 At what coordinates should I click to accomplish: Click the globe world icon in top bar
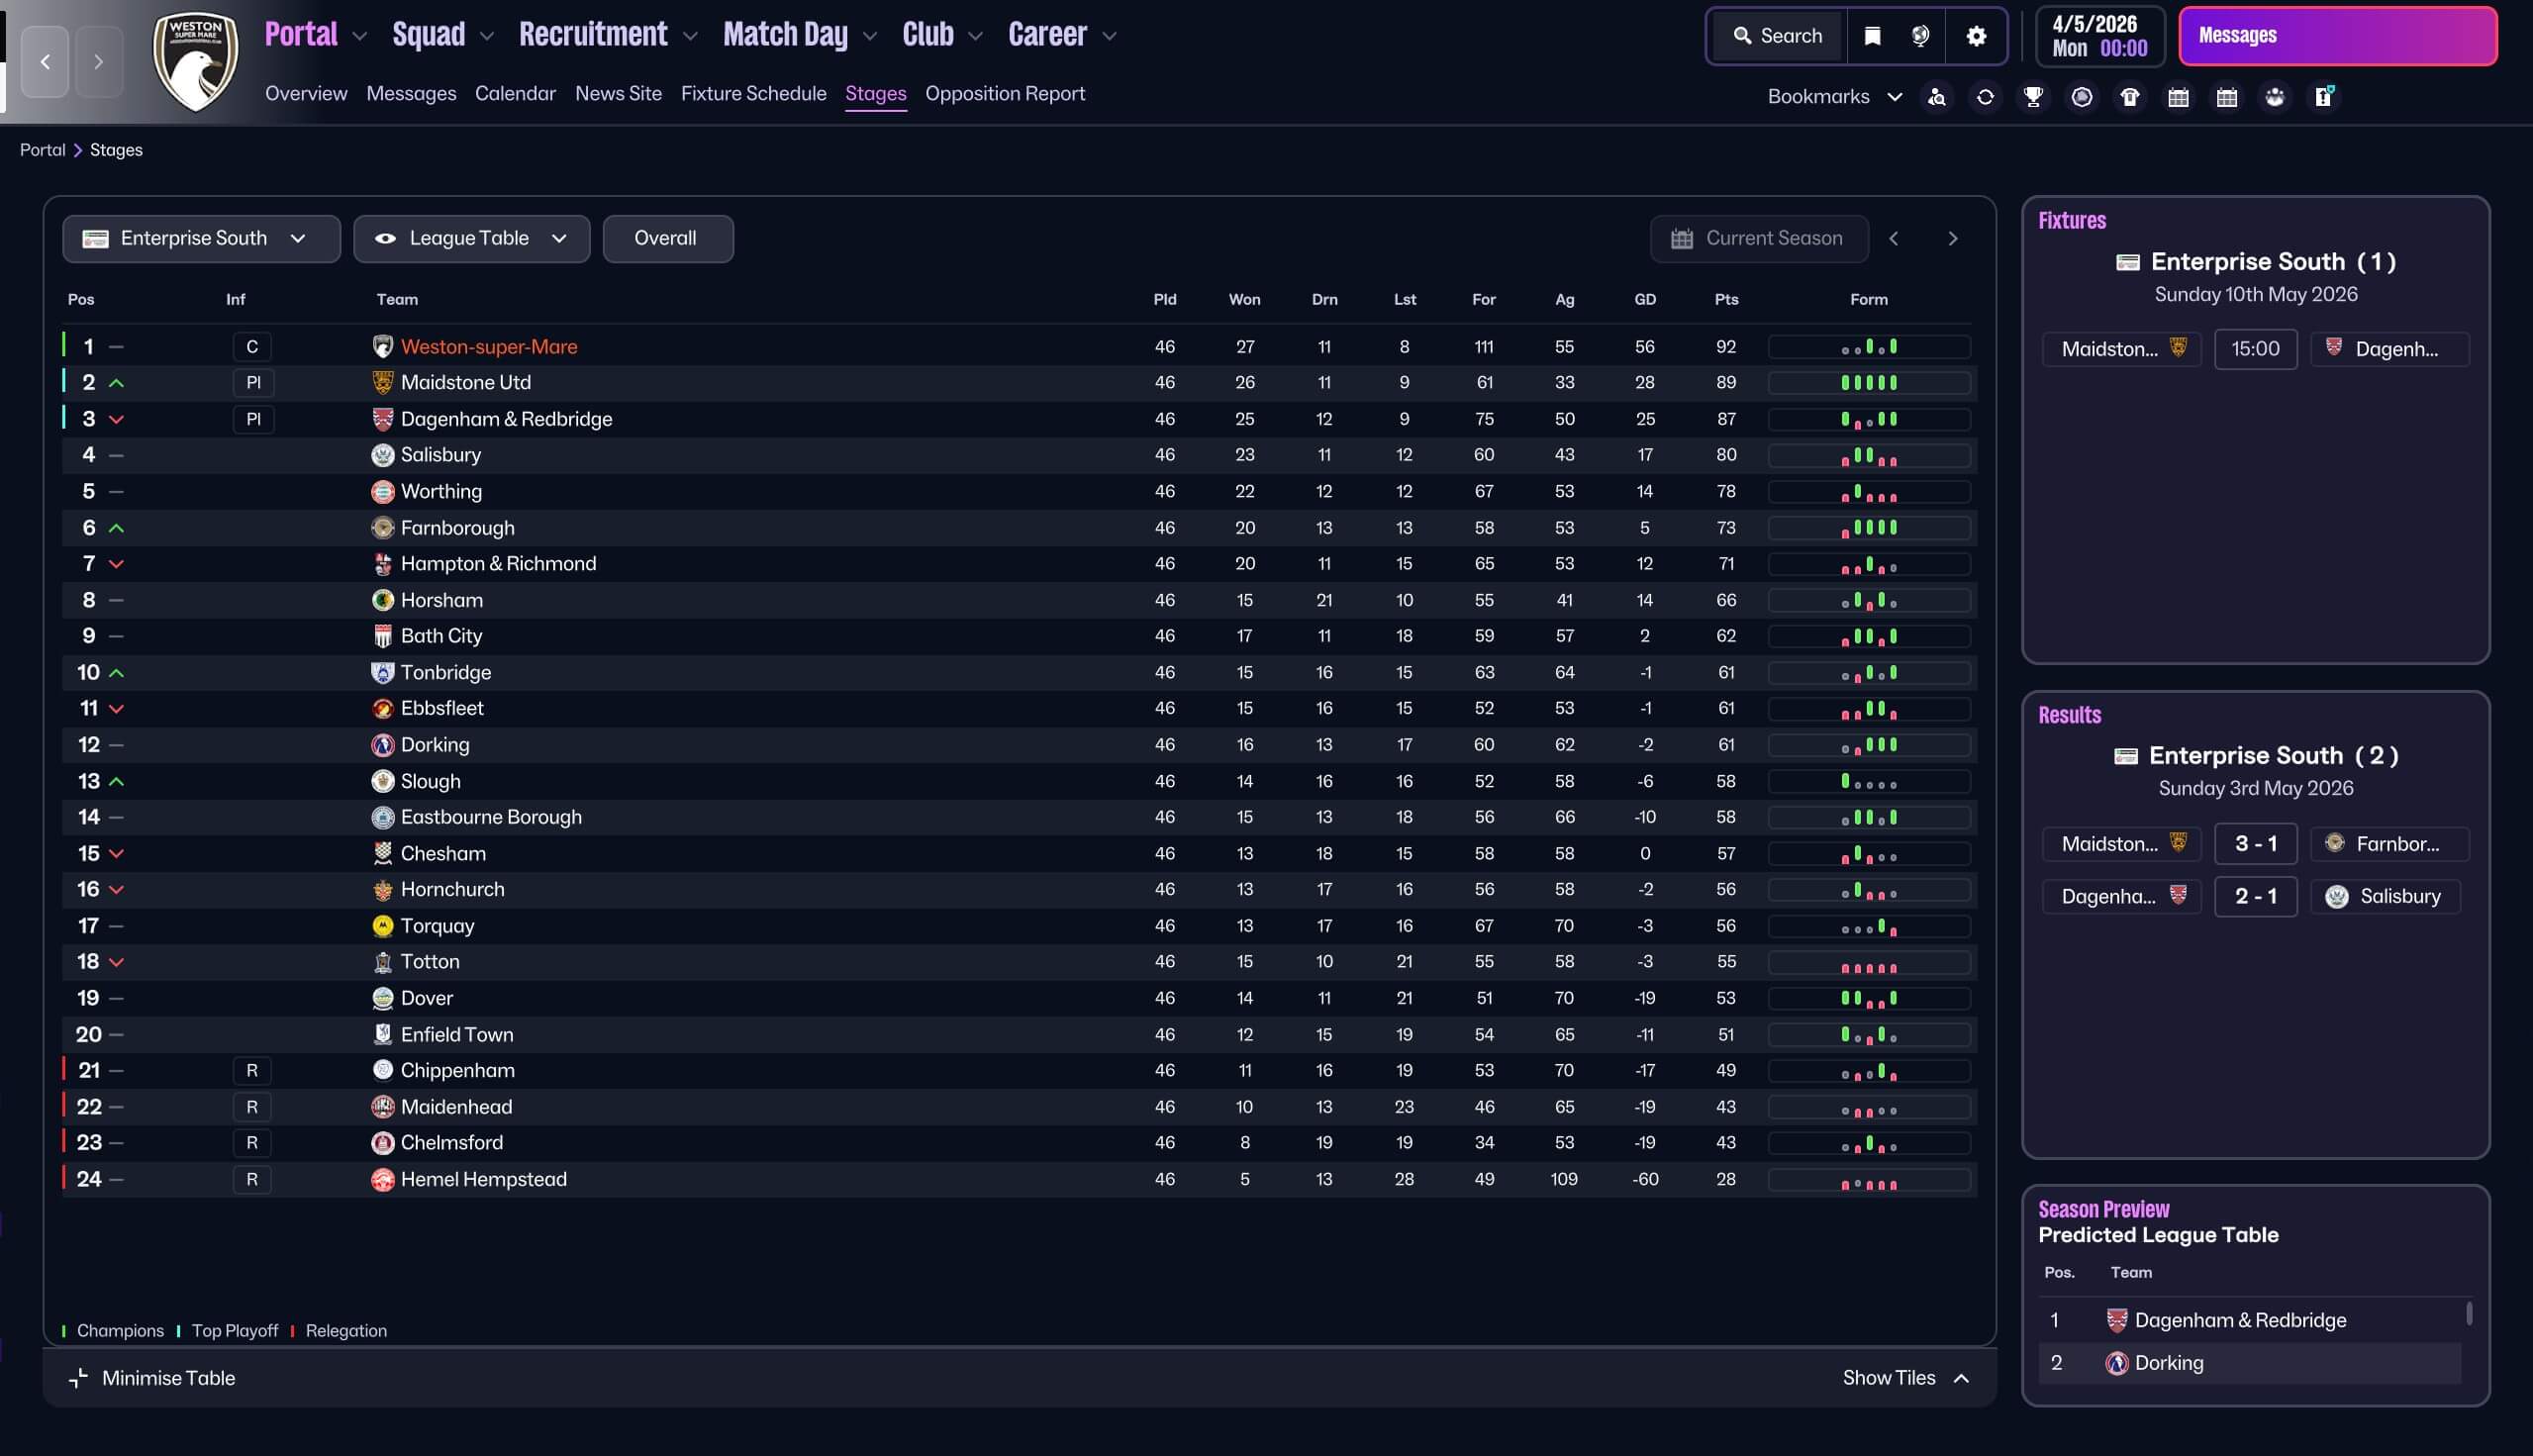coord(1920,36)
